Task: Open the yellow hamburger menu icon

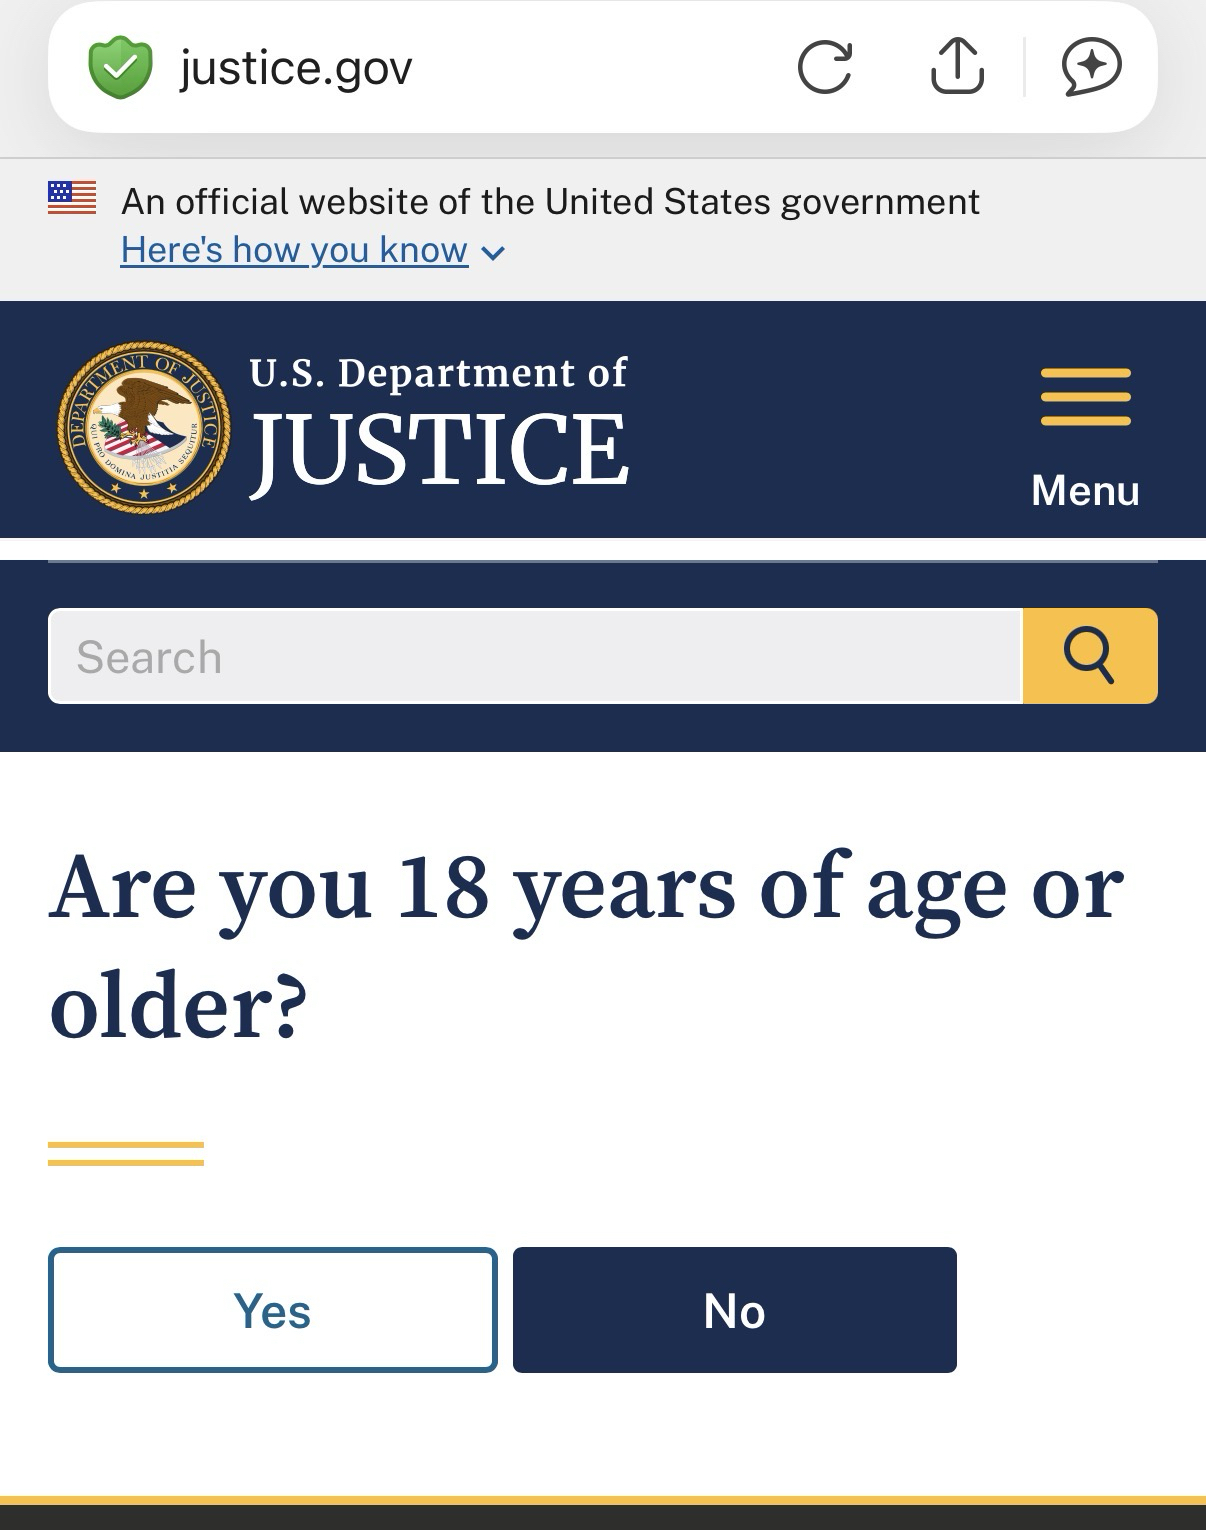Action: pos(1085,397)
